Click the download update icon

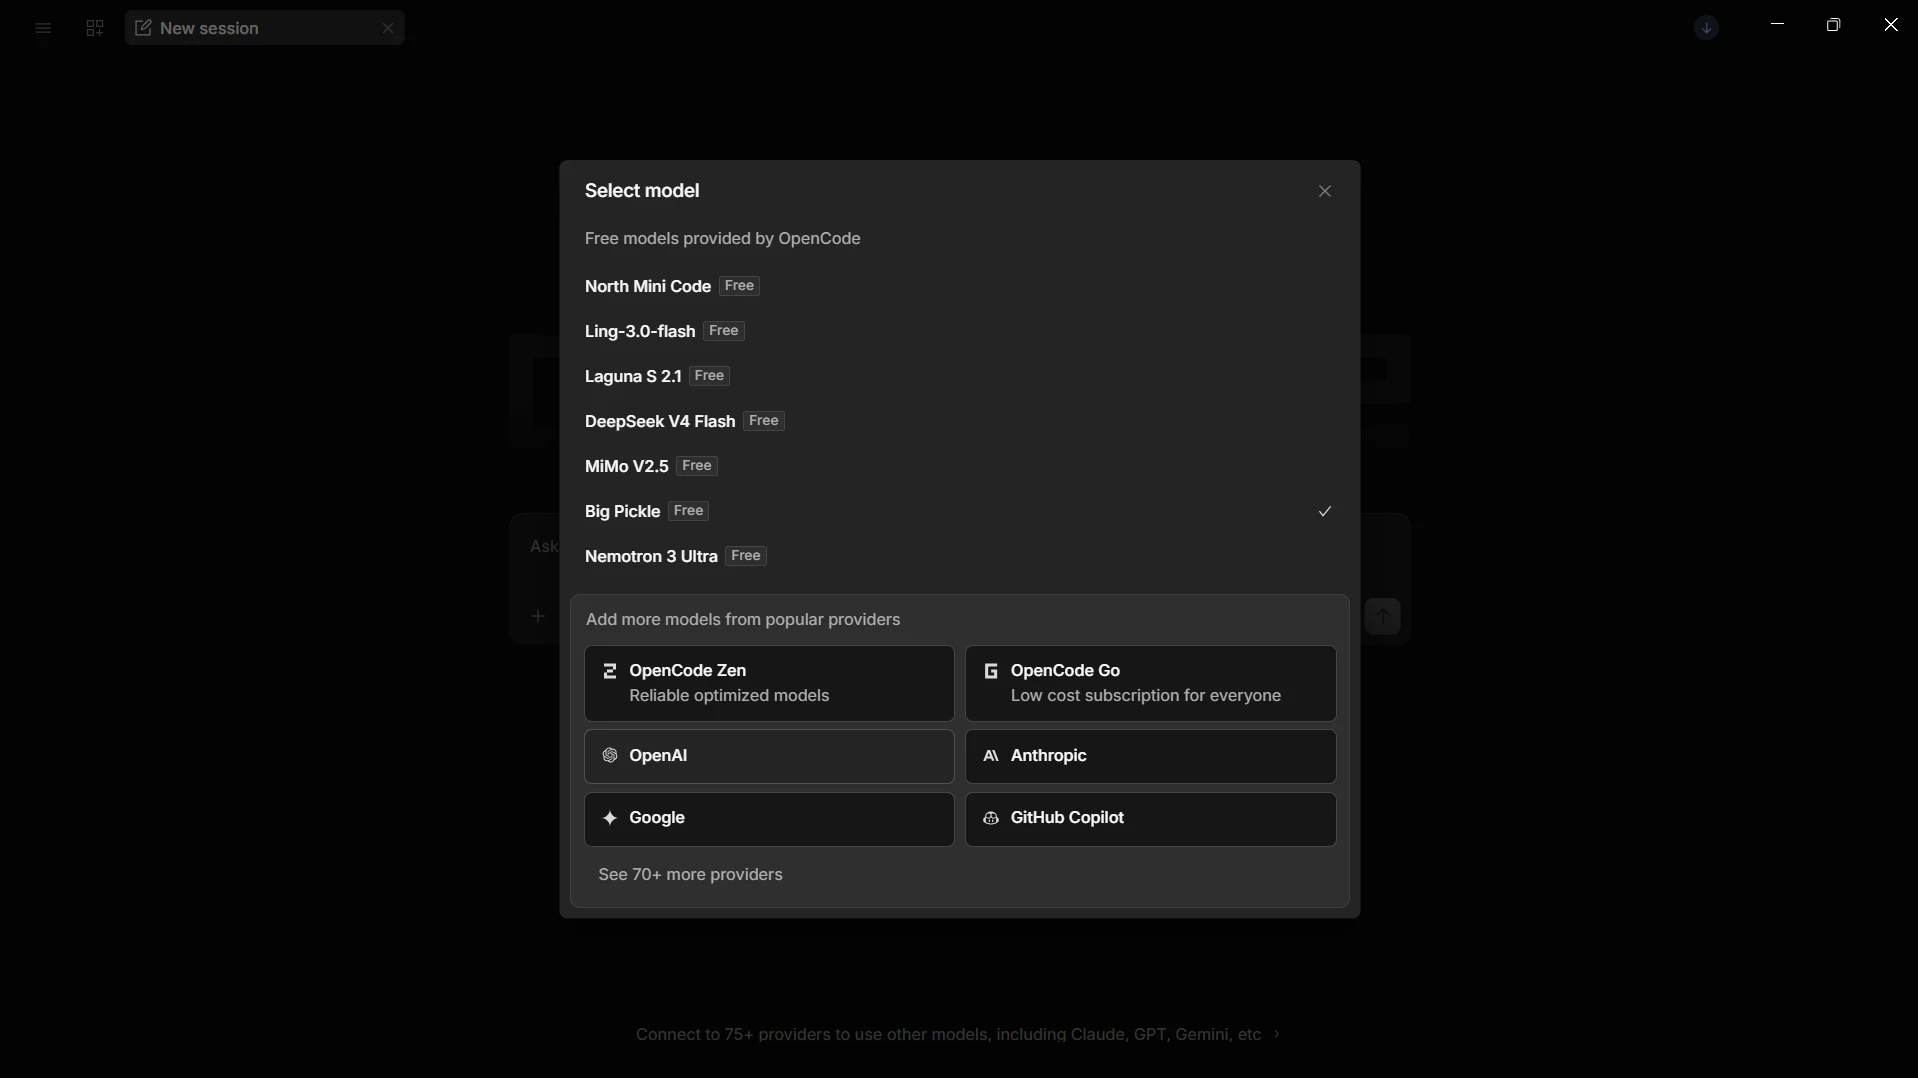point(1707,28)
